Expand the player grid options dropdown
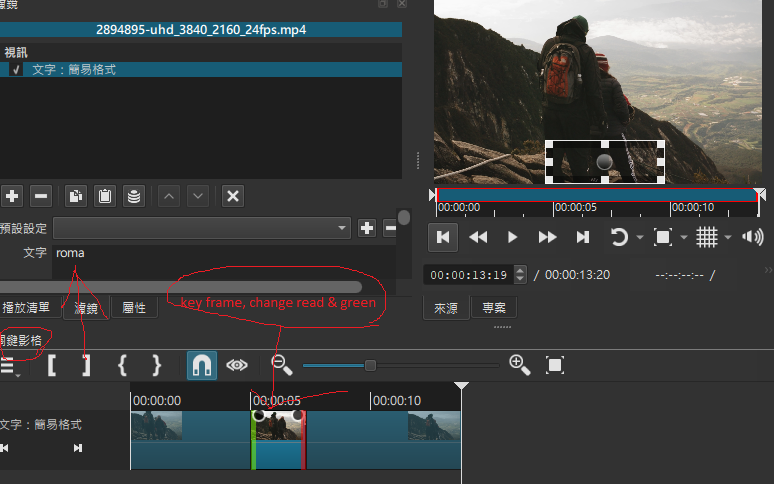This screenshot has width=774, height=484. pyautogui.click(x=727, y=238)
